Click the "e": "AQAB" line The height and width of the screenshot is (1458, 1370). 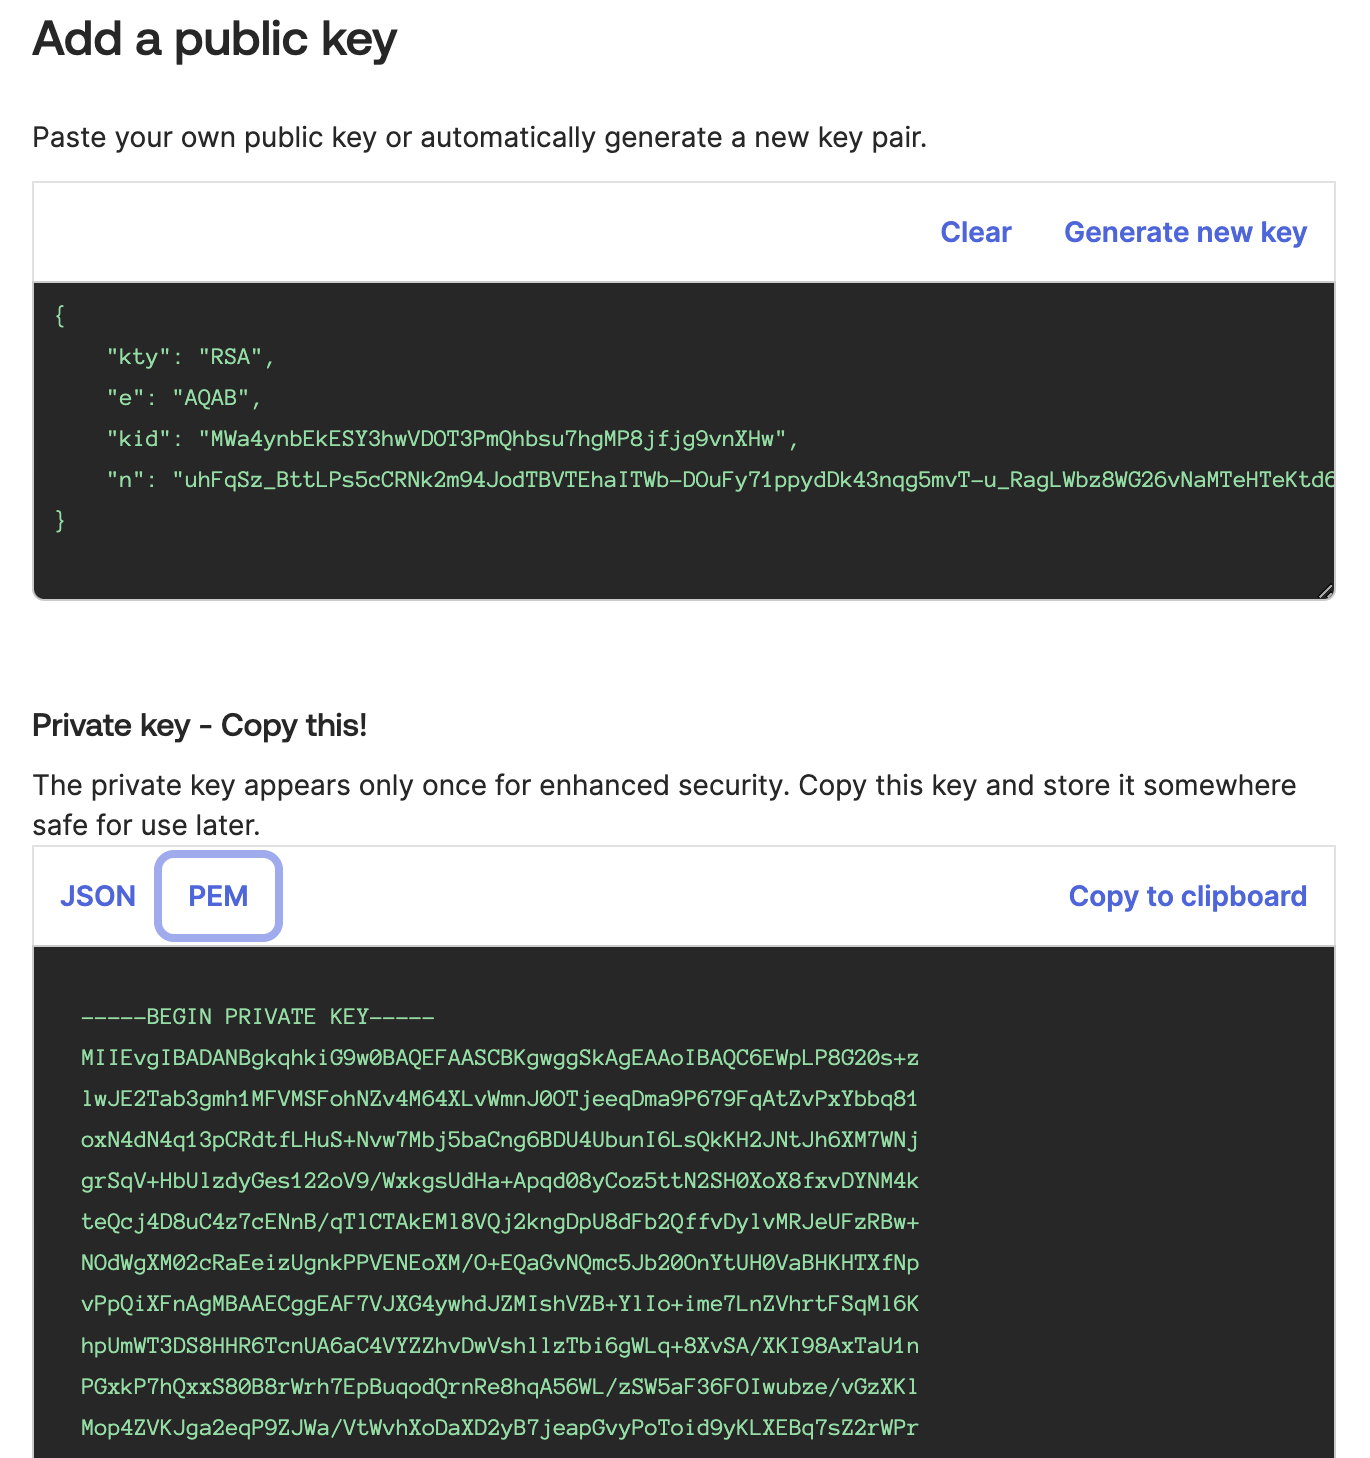[x=184, y=398]
